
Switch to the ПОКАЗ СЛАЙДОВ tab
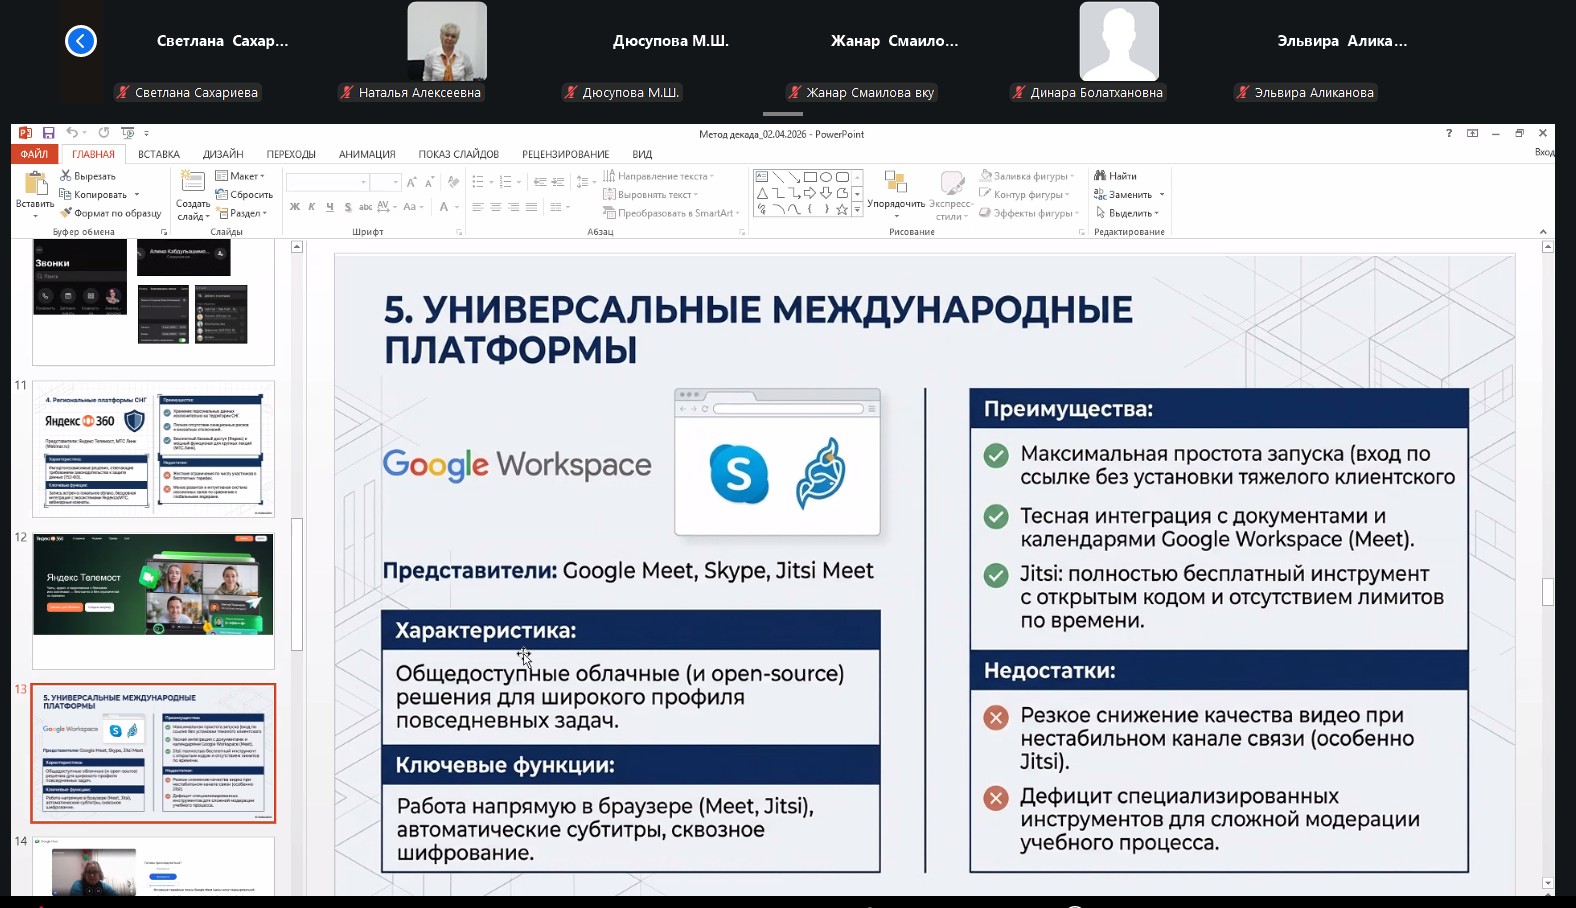(x=458, y=154)
